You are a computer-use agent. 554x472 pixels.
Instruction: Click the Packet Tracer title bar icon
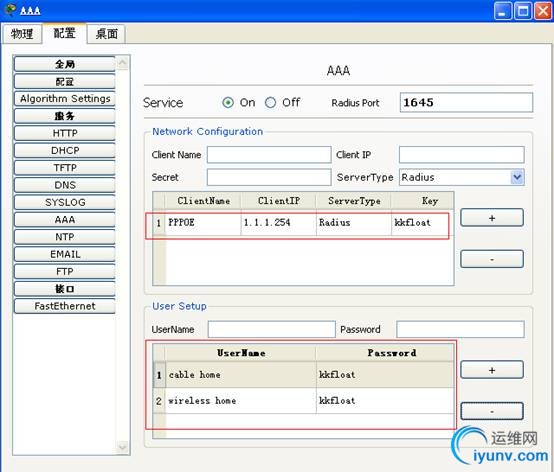[x=10, y=10]
